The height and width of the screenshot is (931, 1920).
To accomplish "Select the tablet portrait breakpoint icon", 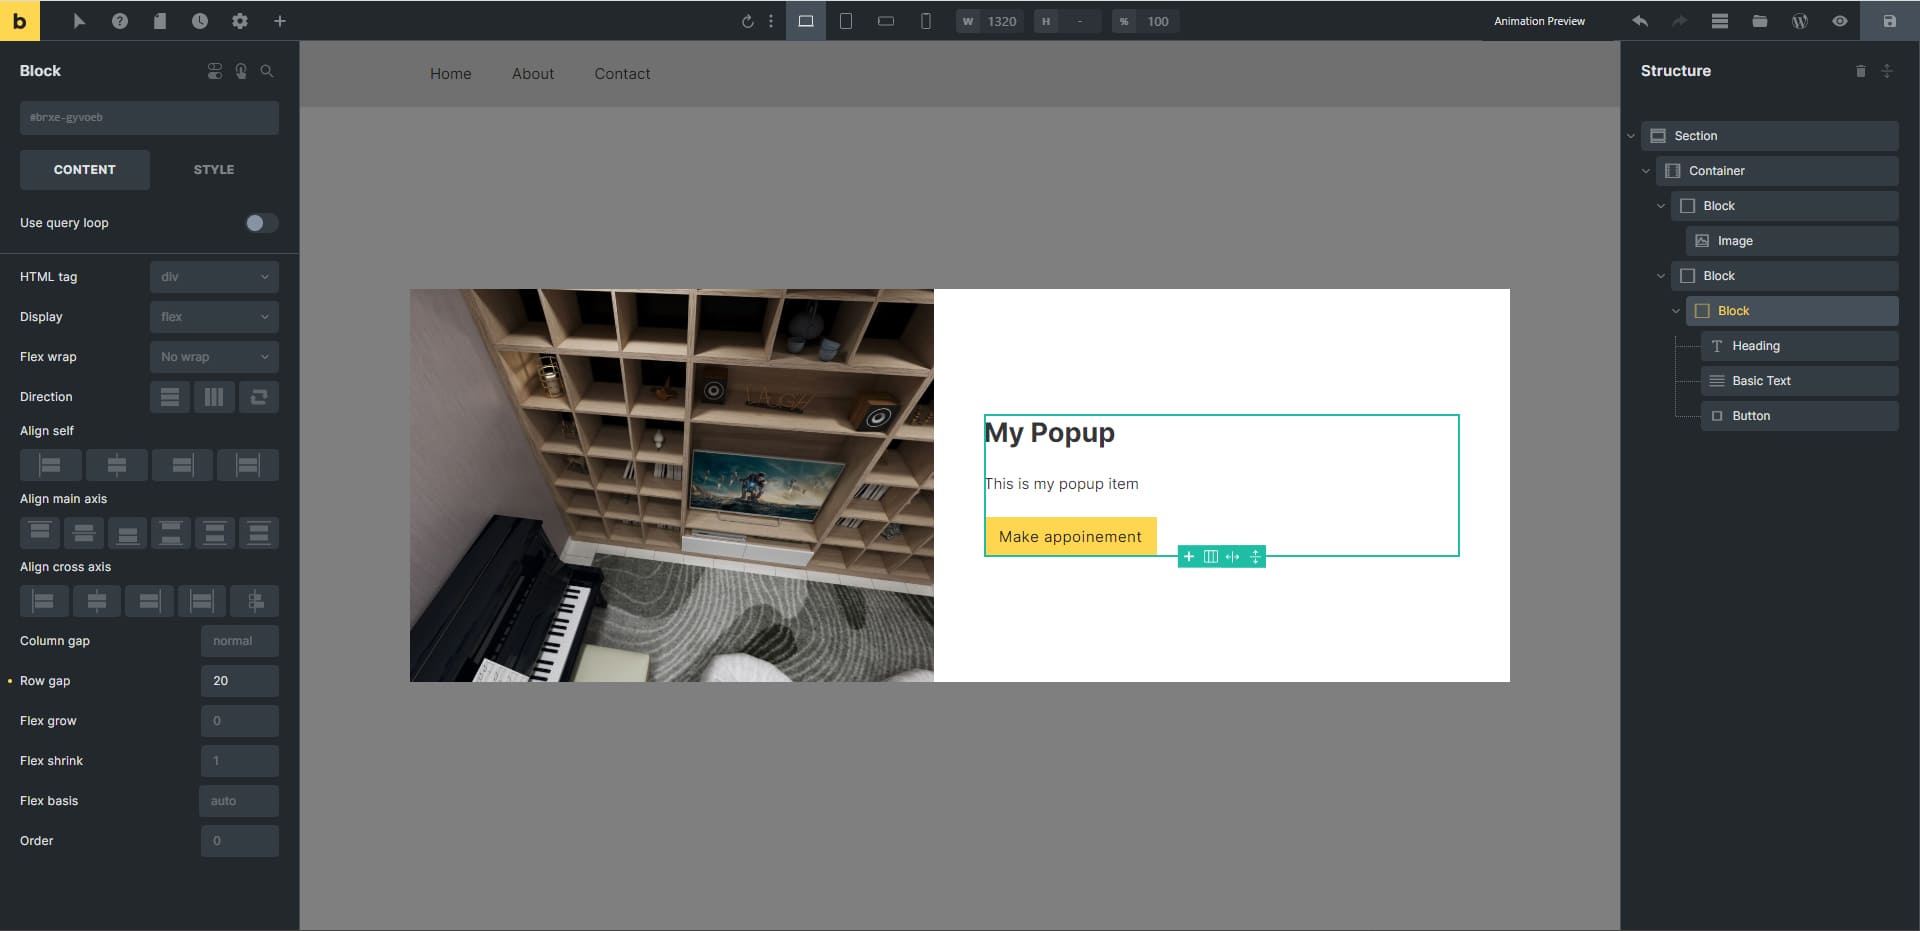I will coord(846,21).
